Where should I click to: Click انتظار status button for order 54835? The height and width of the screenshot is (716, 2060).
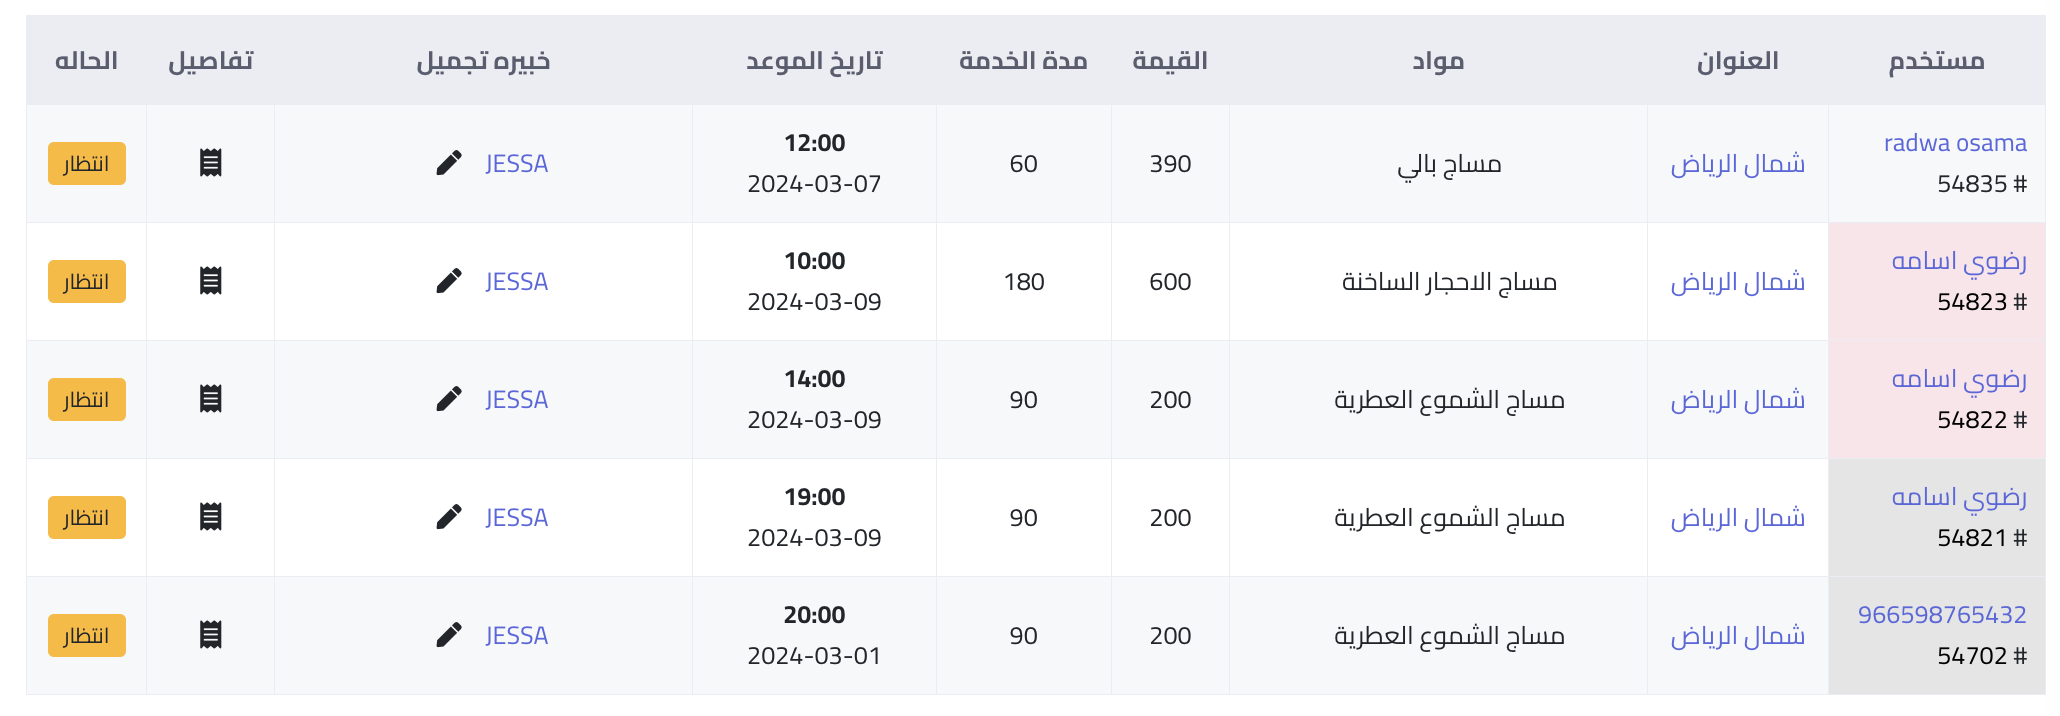pyautogui.click(x=87, y=164)
